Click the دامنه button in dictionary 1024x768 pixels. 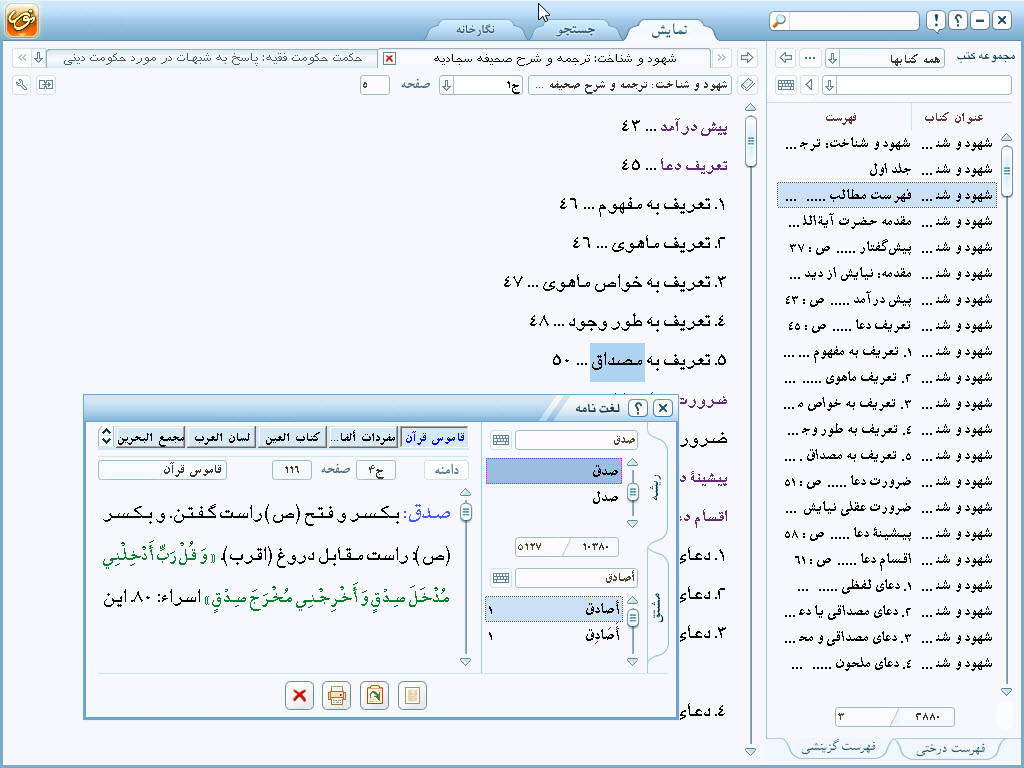pos(445,470)
